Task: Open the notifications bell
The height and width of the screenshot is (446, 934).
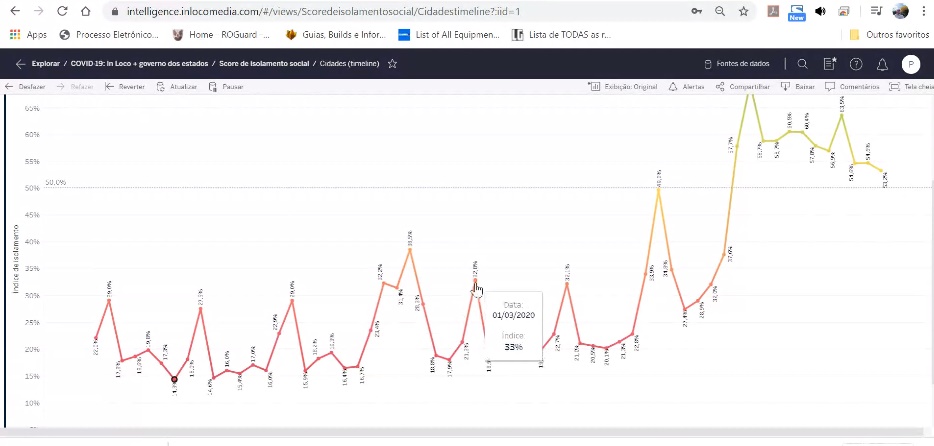Action: pyautogui.click(x=883, y=64)
